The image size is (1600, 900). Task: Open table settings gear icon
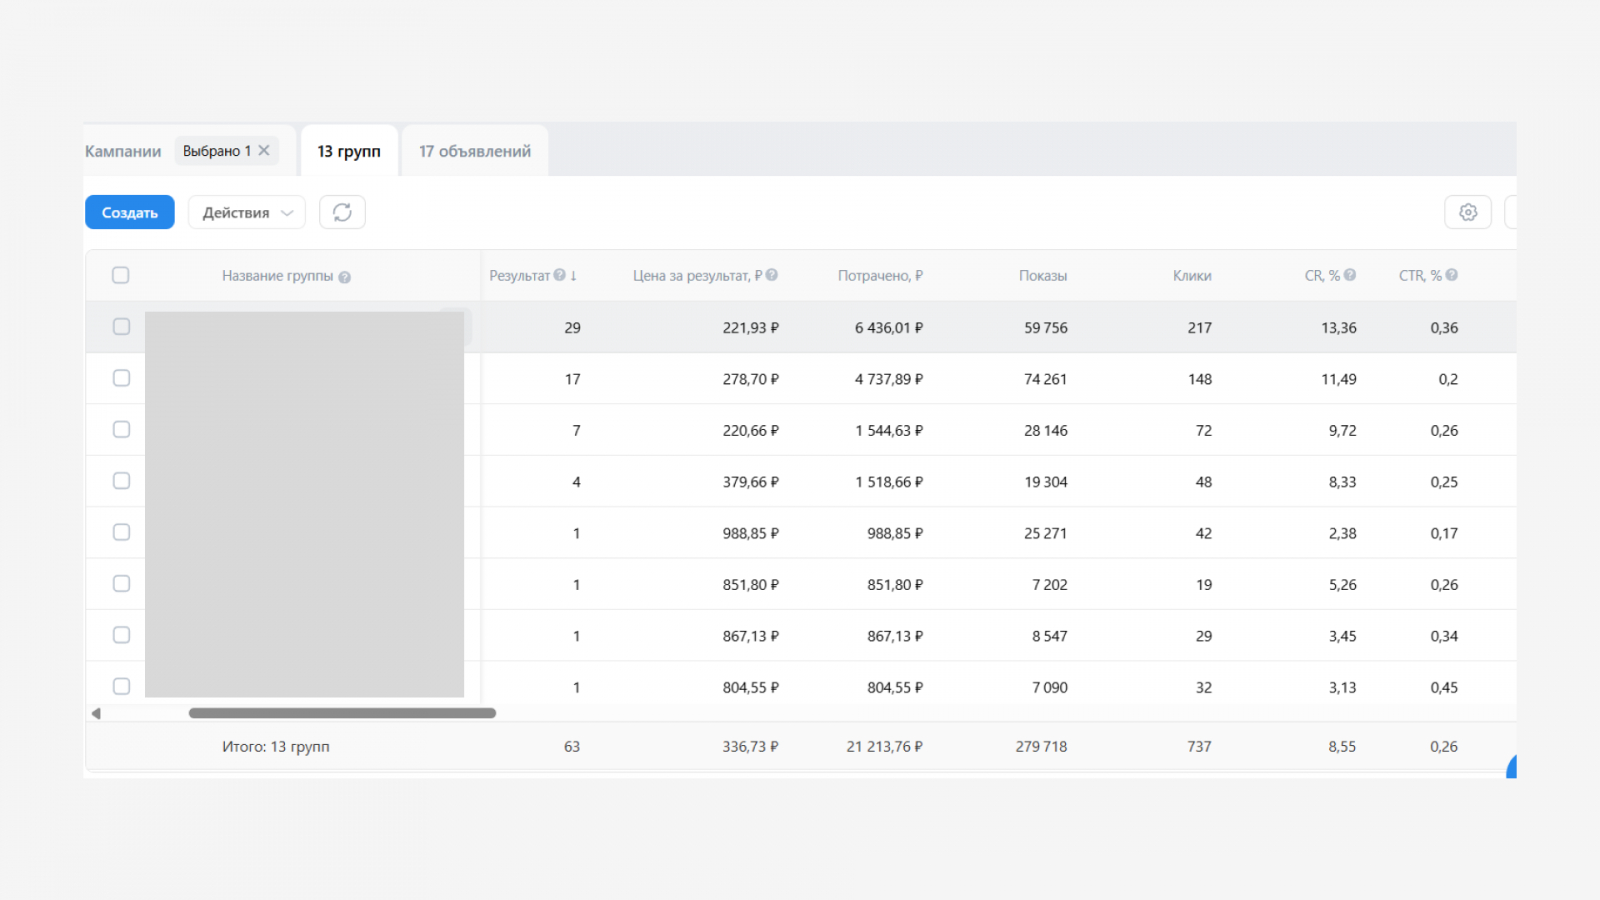1467,212
